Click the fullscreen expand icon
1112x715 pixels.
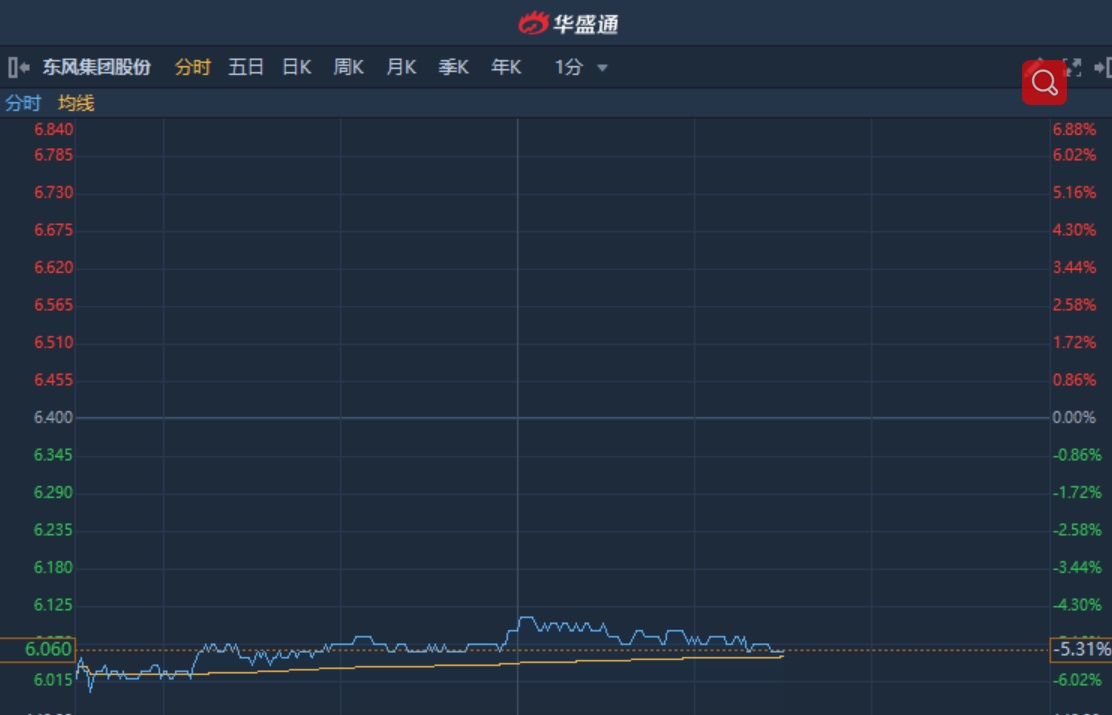[1073, 67]
